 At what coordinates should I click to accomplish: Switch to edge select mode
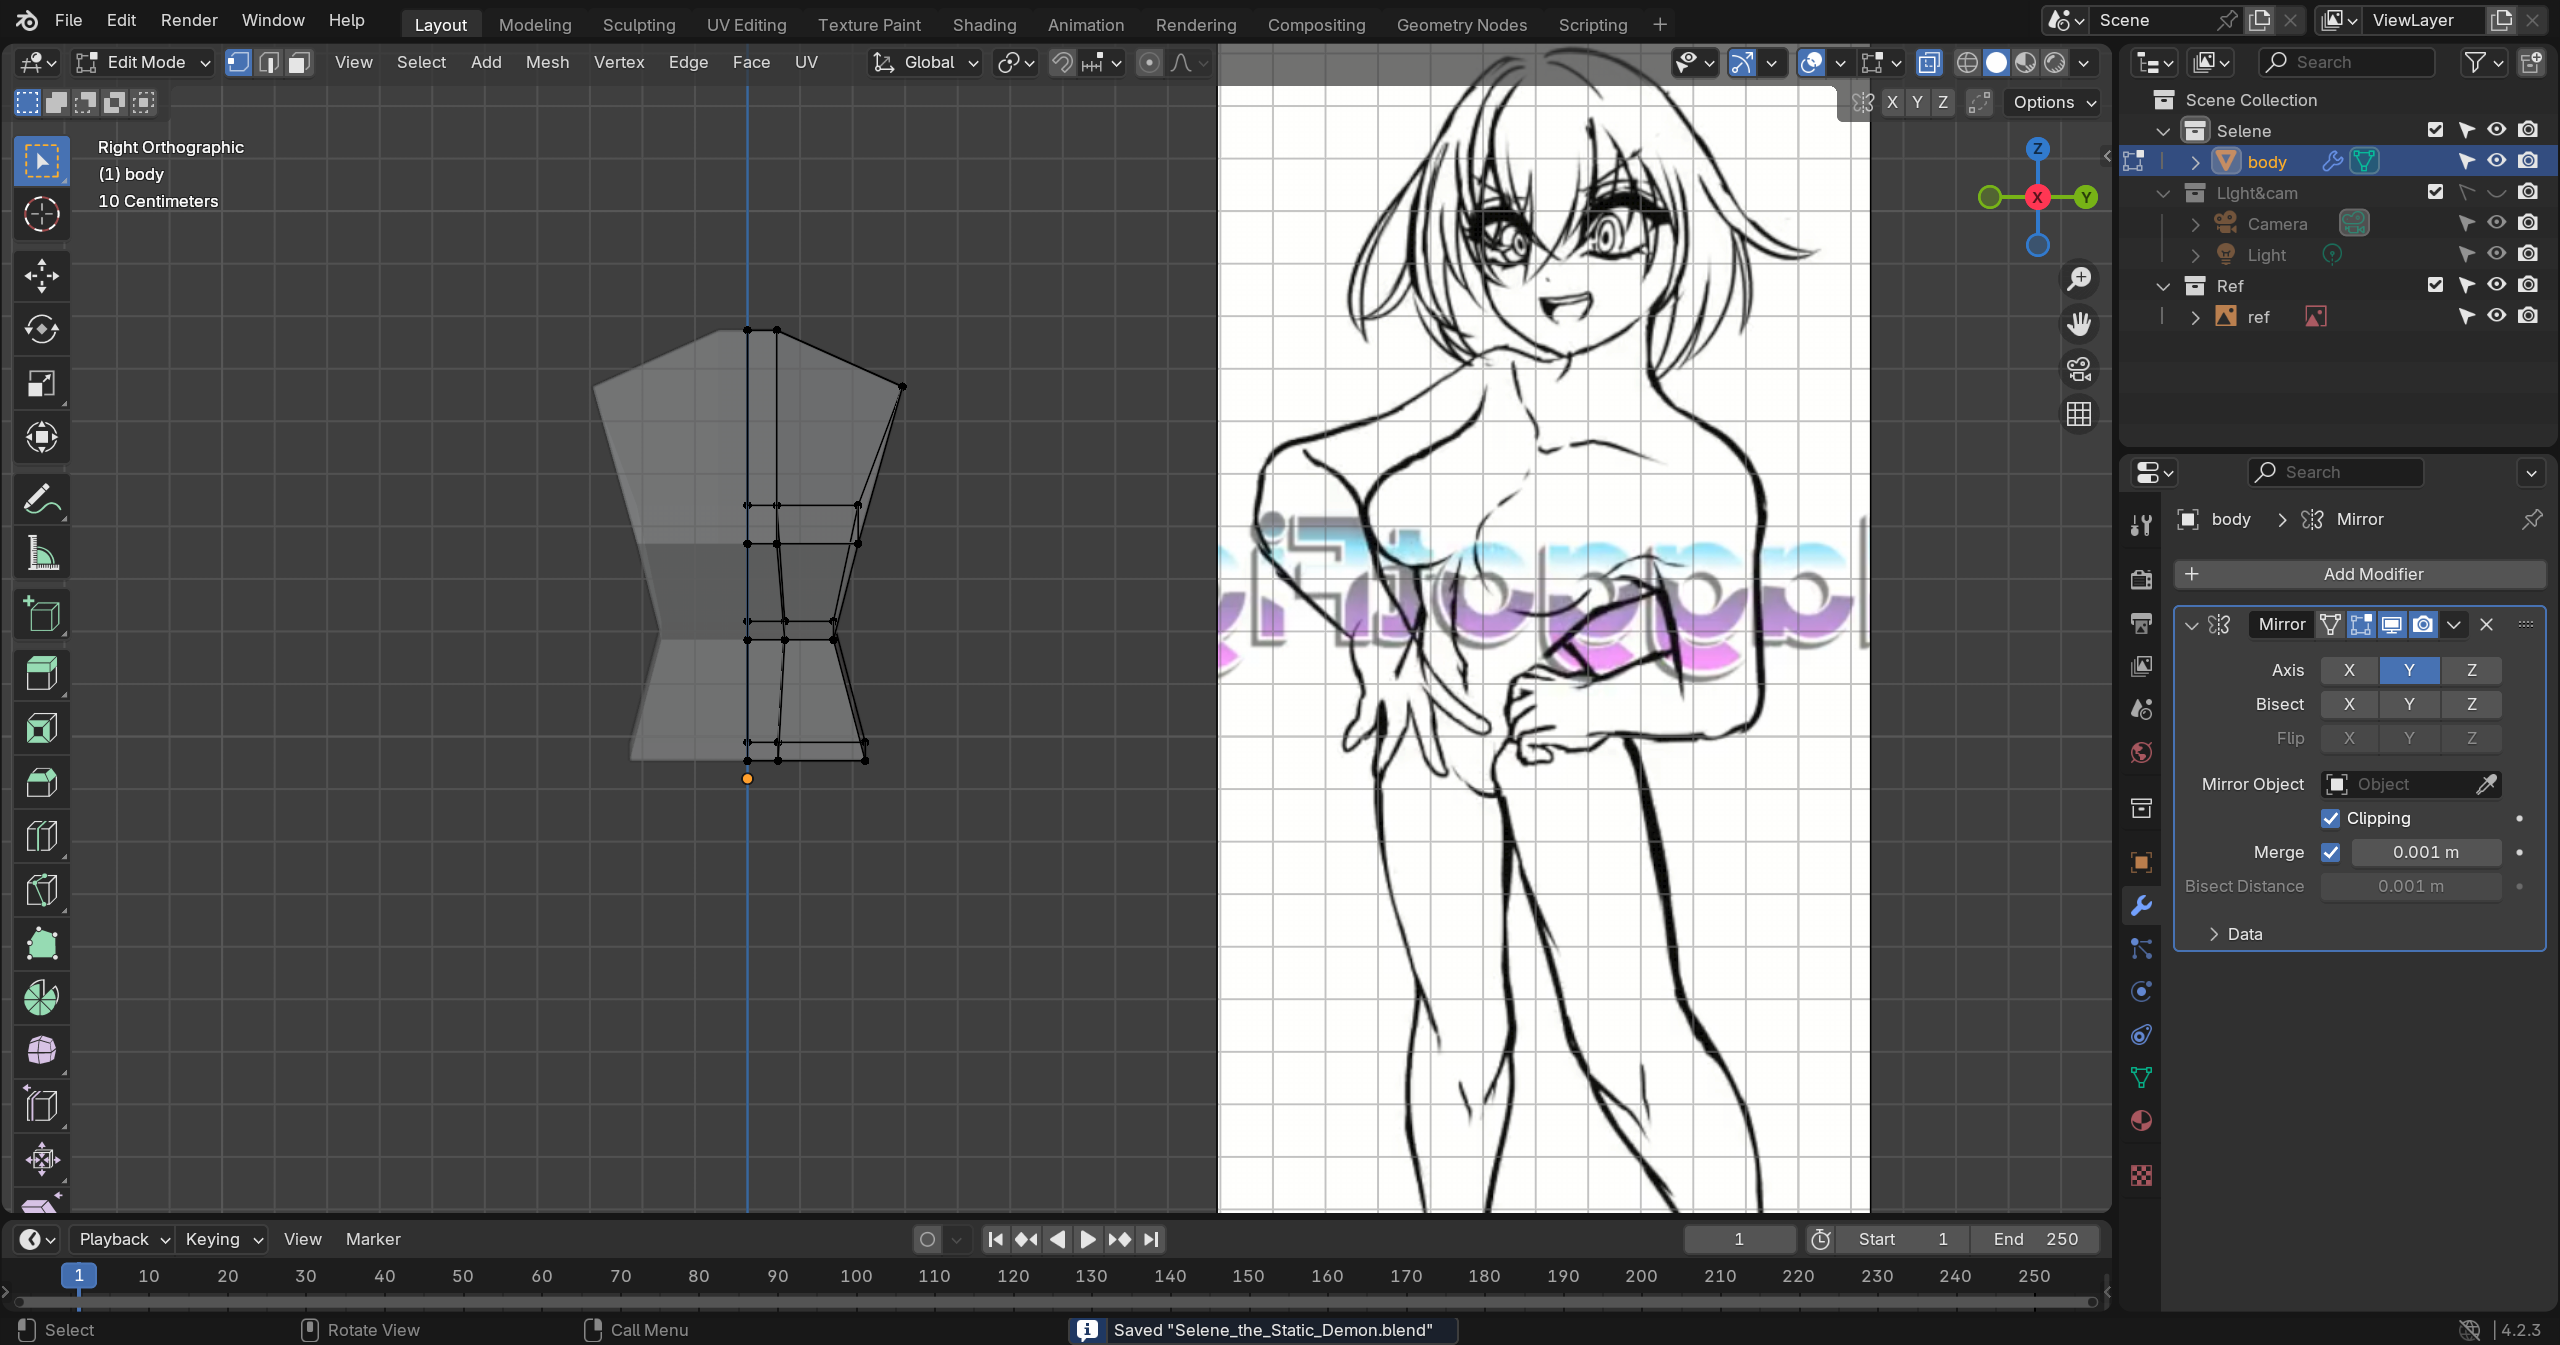click(268, 62)
